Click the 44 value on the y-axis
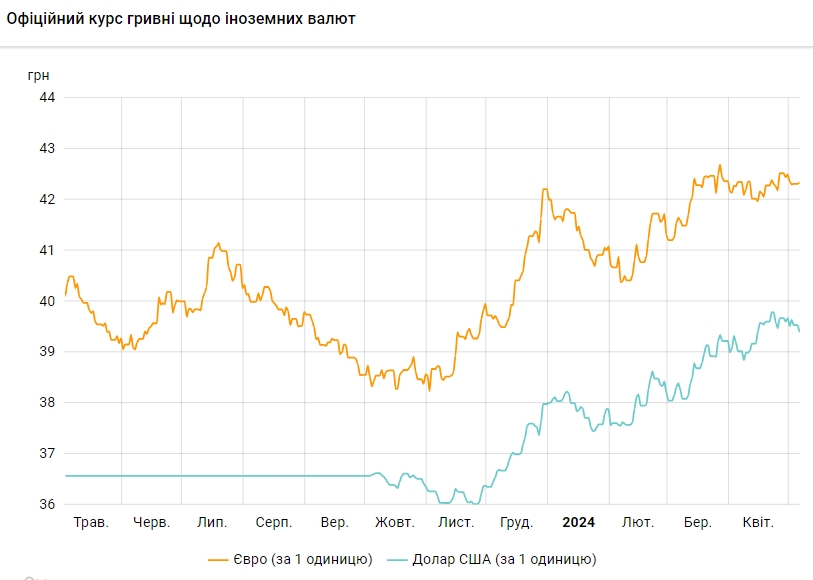 [46, 97]
